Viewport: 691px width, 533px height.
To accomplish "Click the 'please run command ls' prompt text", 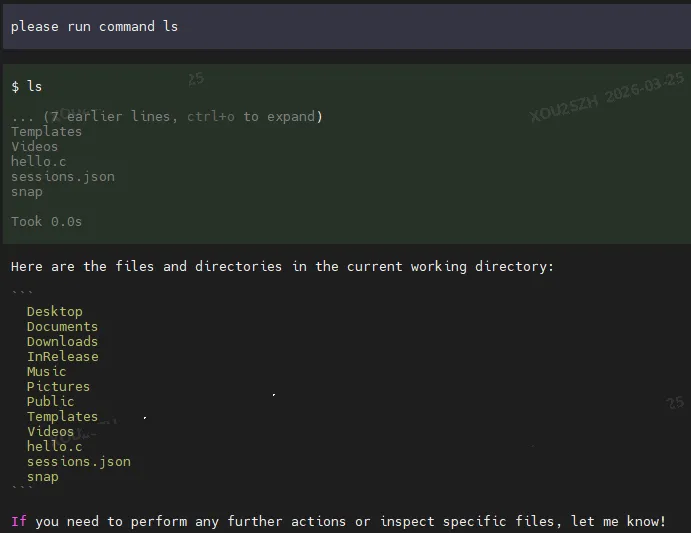I will click(94, 27).
